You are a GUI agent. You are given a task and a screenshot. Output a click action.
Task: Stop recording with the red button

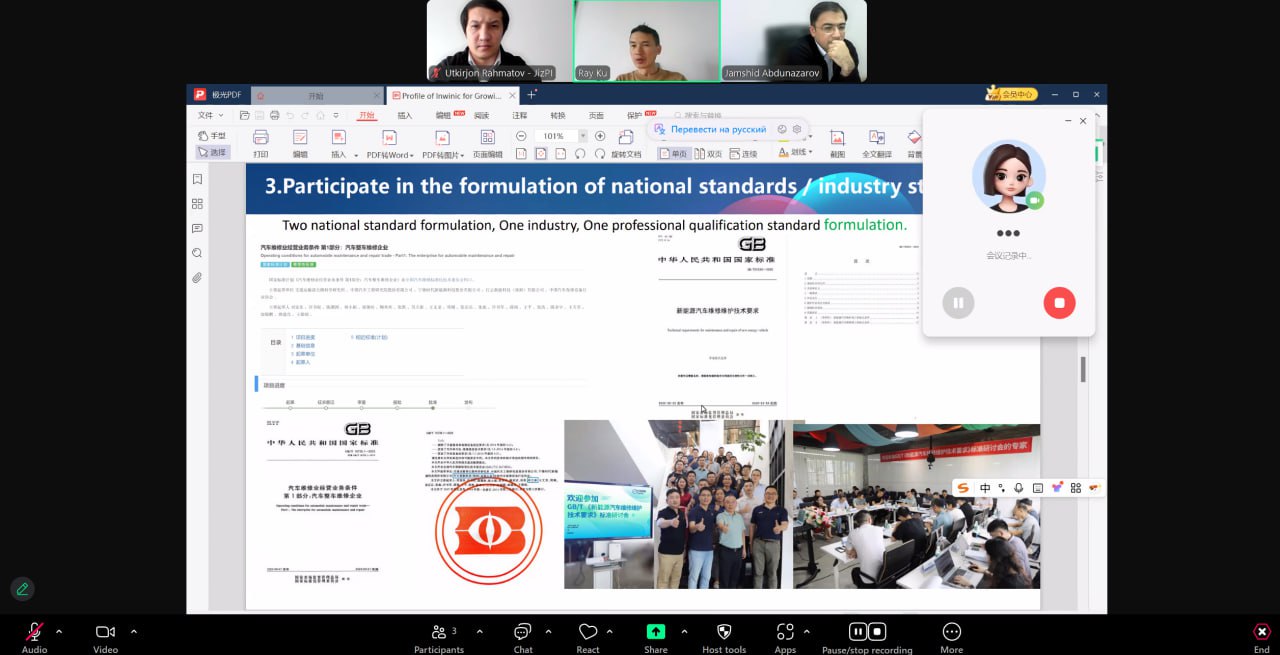1059,303
